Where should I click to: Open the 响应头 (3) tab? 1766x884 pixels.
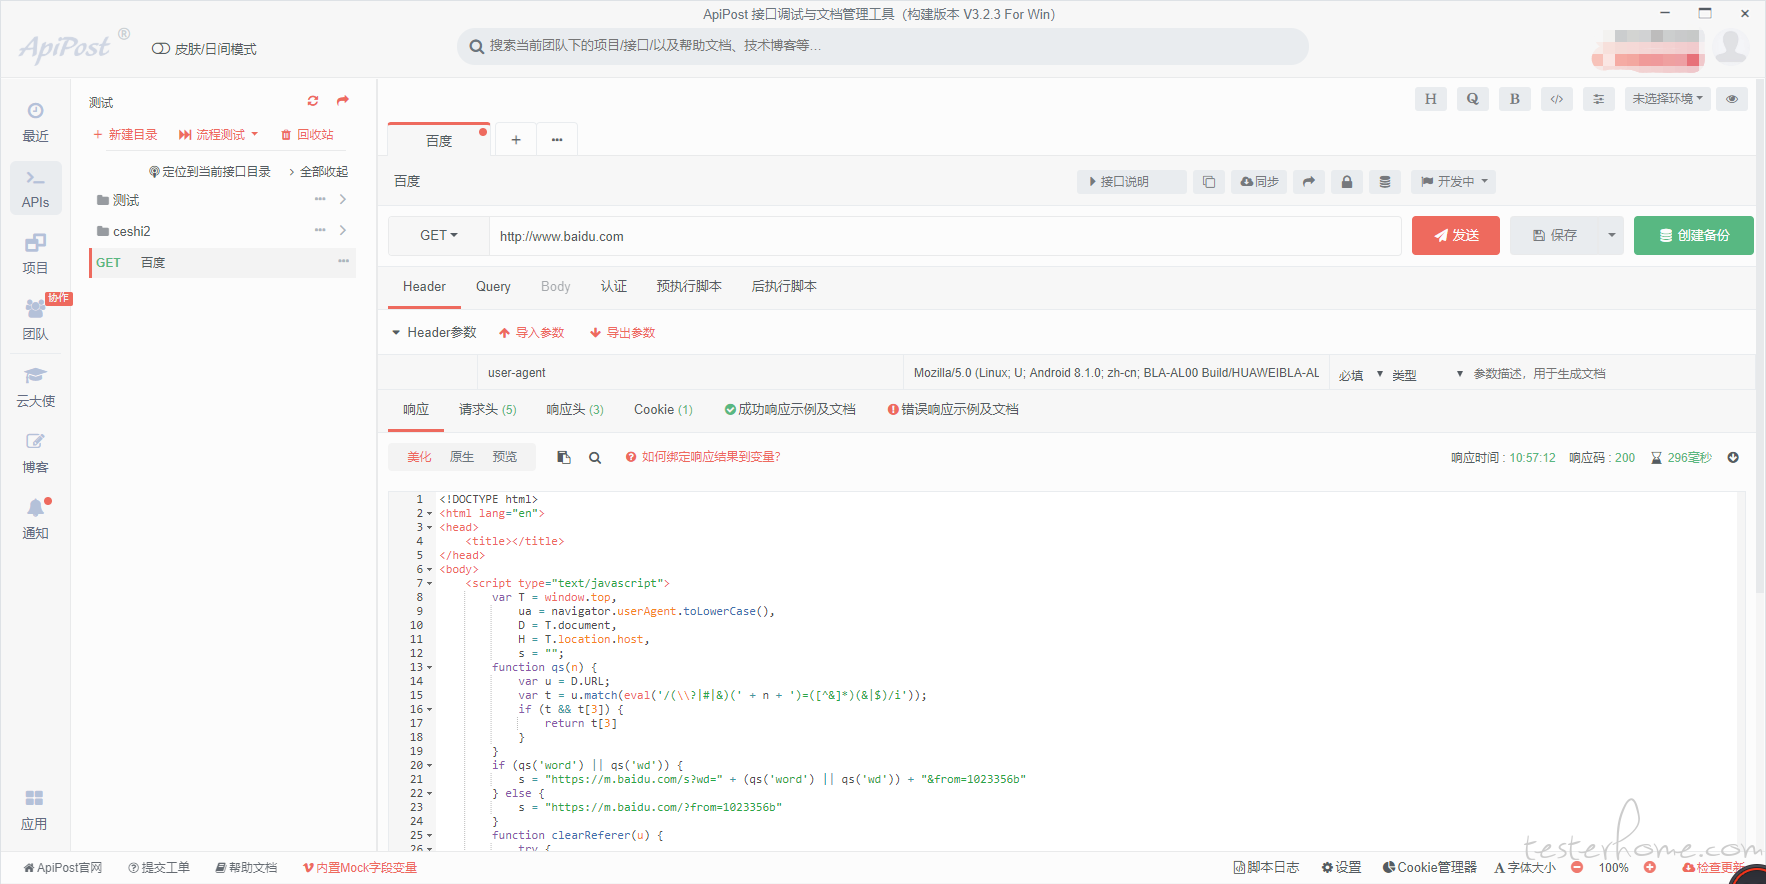tap(575, 409)
